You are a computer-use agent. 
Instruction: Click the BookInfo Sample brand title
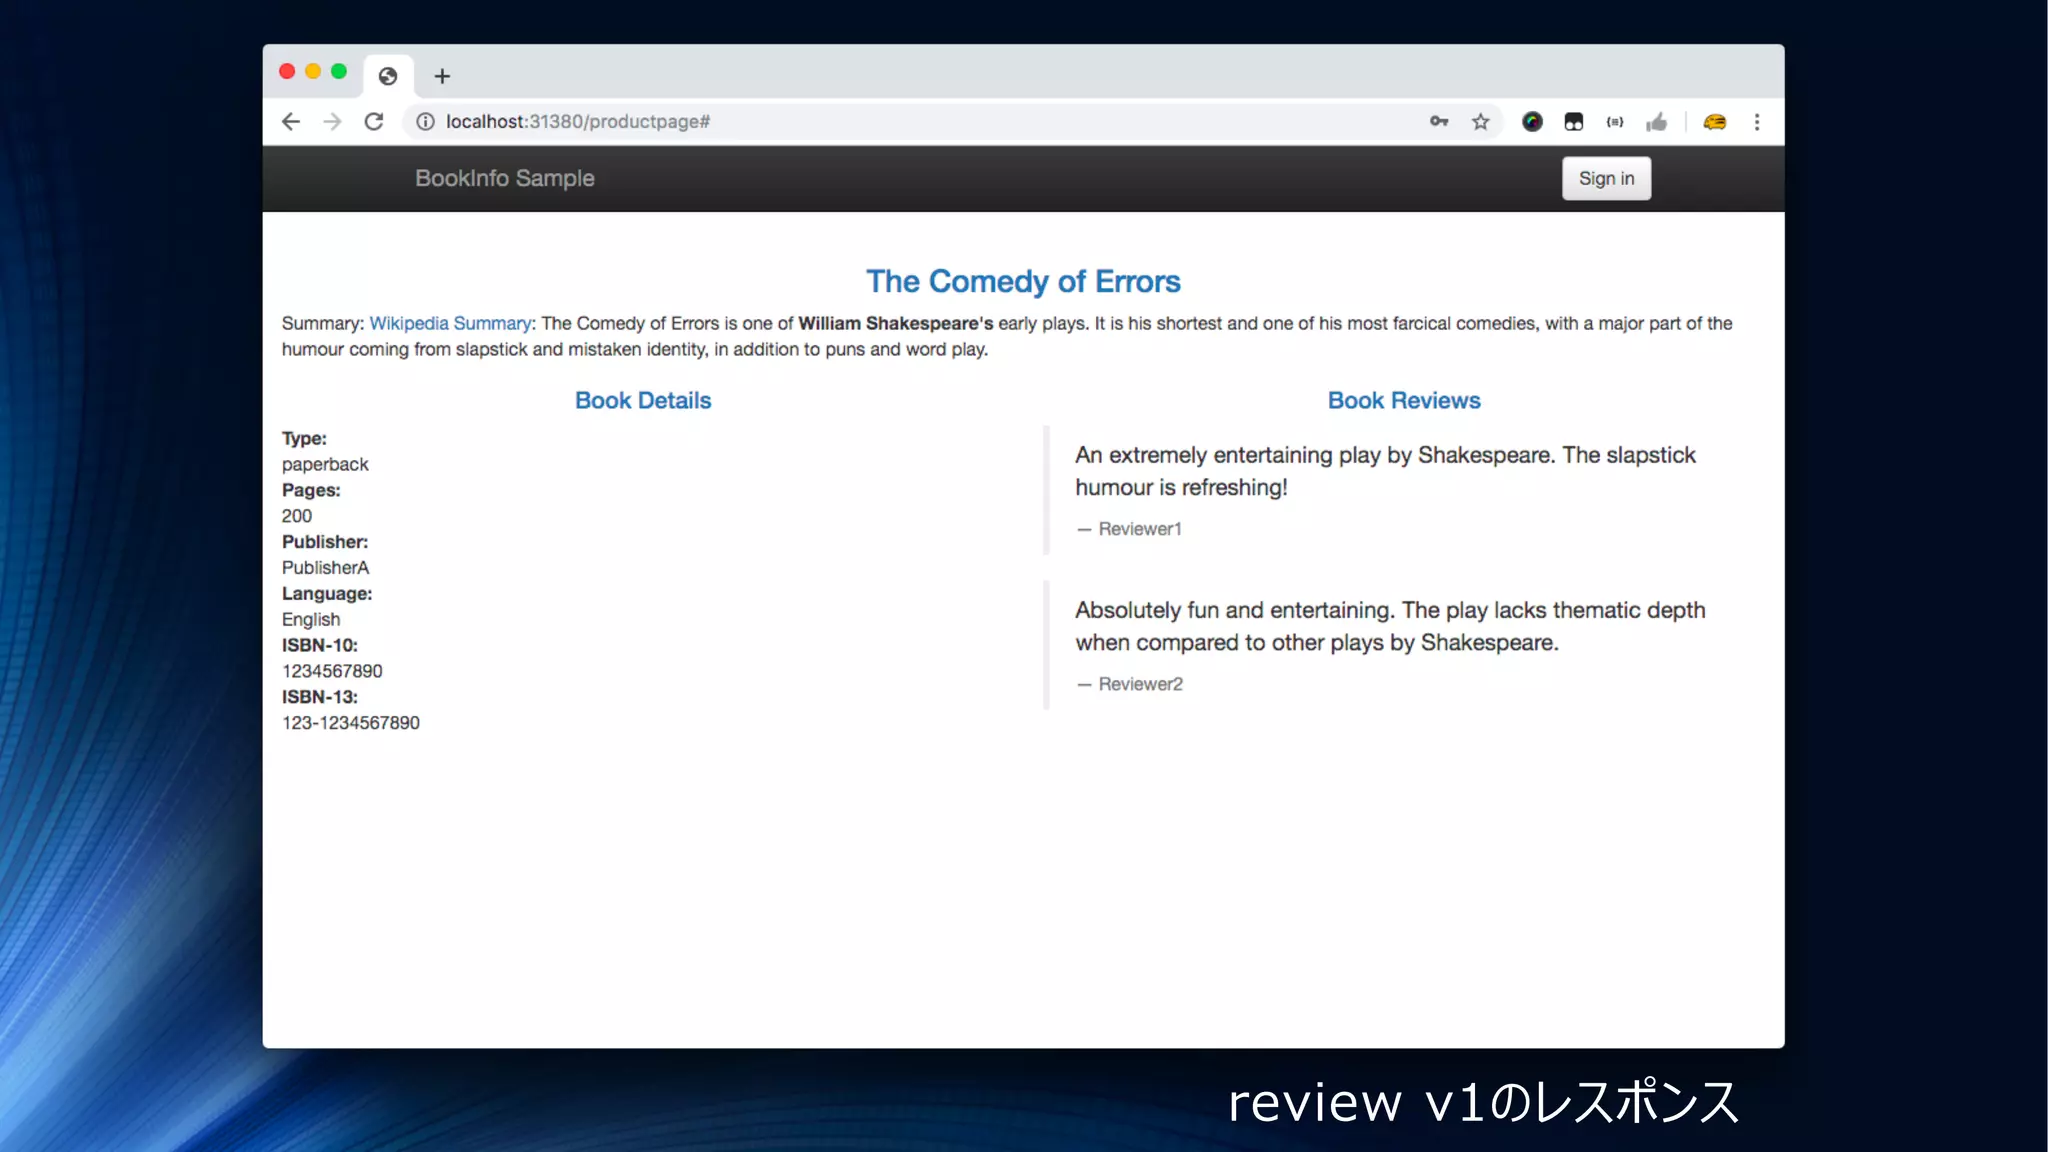(504, 178)
